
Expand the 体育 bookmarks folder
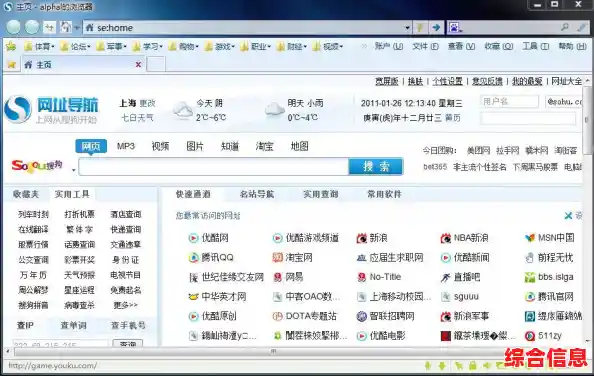tap(39, 47)
